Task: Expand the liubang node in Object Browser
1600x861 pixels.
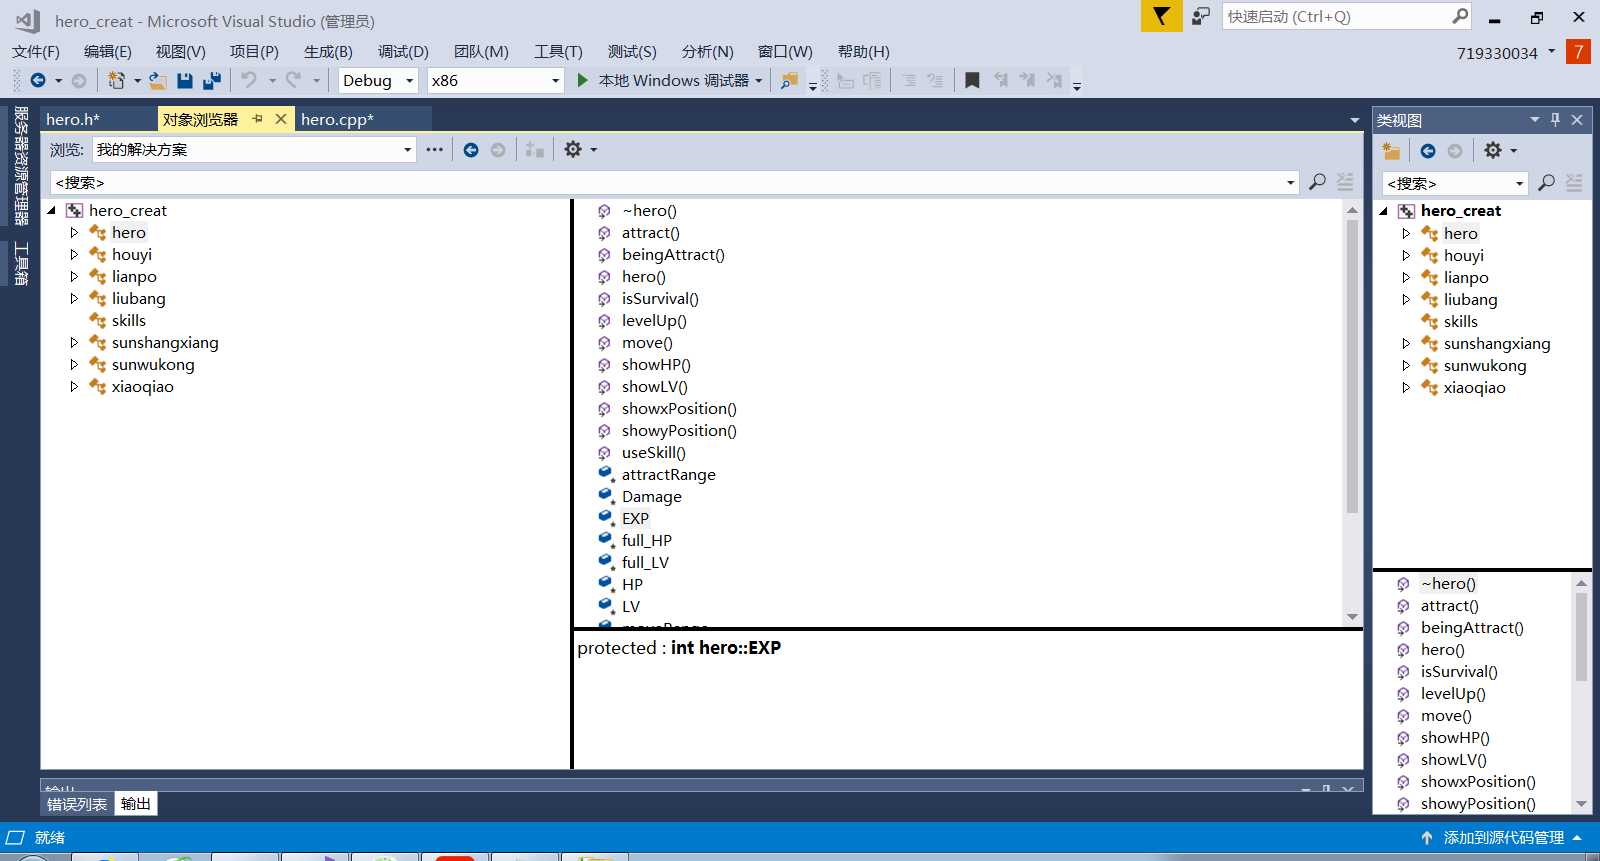Action: pyautogui.click(x=74, y=298)
